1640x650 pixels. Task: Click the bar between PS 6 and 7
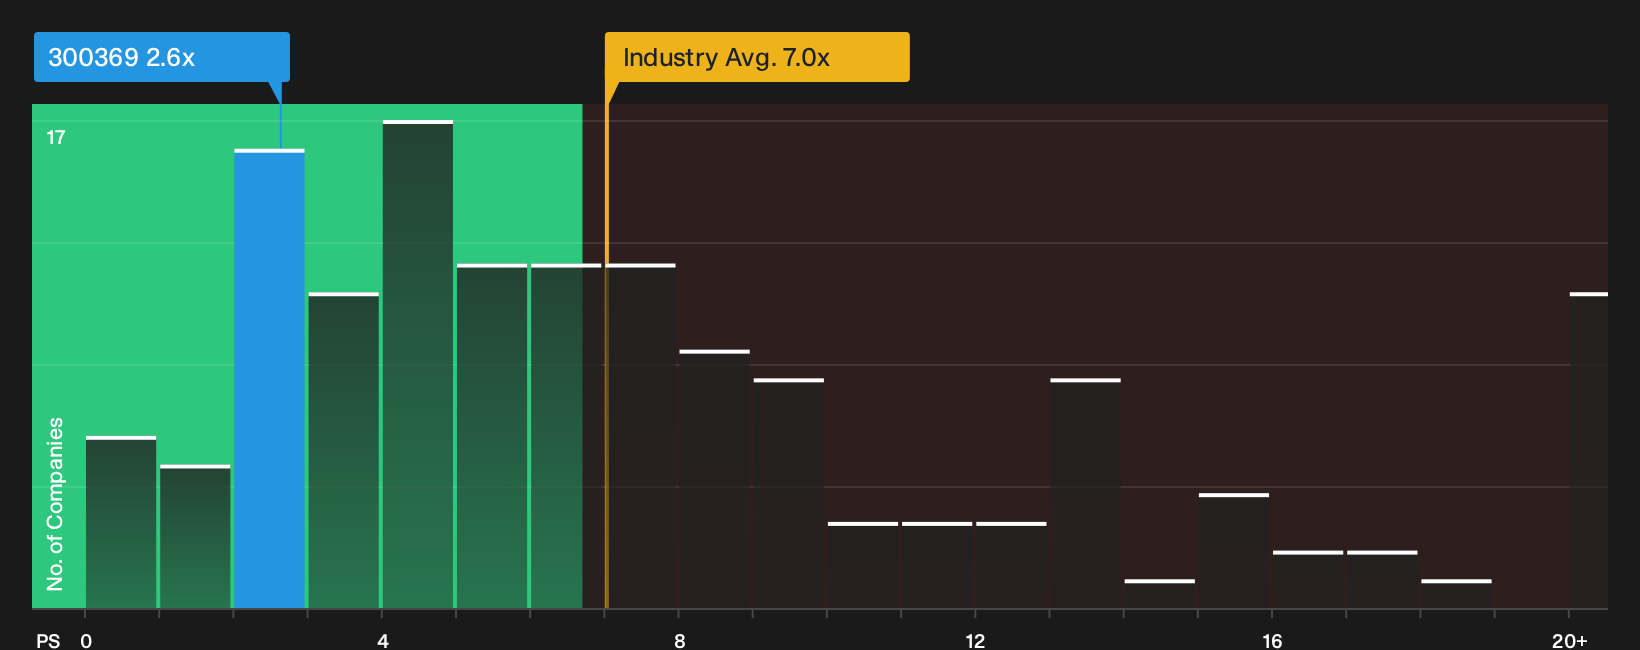[x=566, y=437]
